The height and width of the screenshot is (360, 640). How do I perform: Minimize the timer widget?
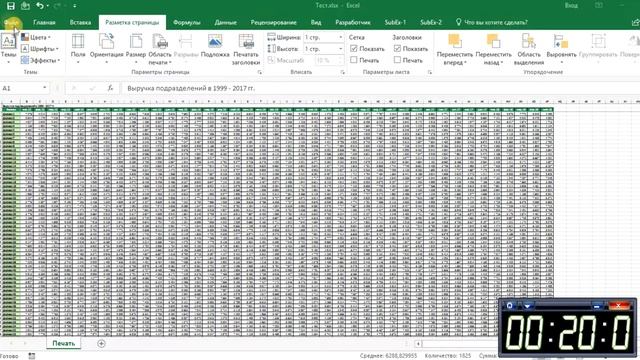pos(597,306)
